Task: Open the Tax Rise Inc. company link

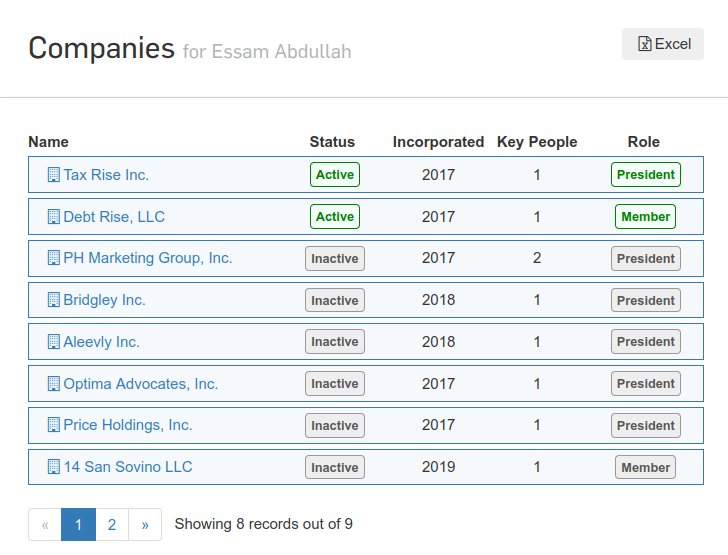Action: (x=106, y=175)
